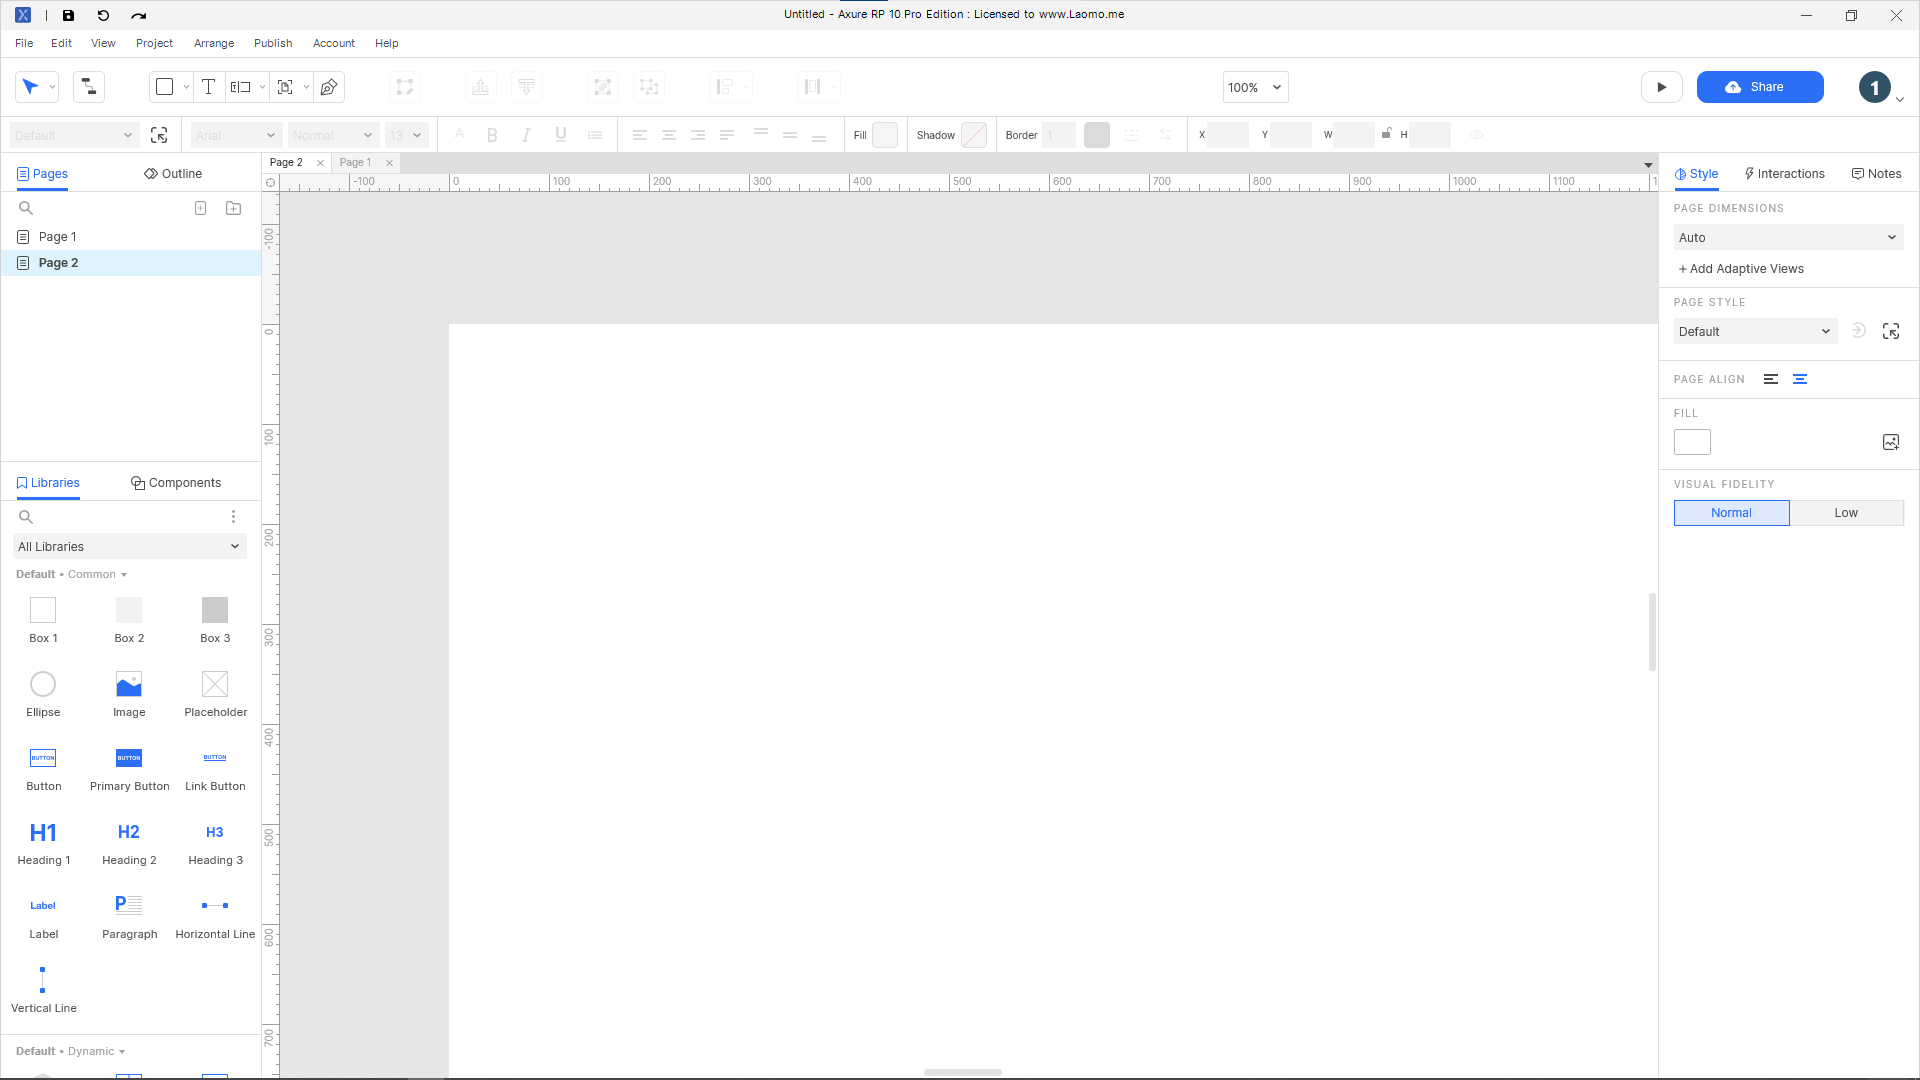
Task: Open the All Libraries dropdown
Action: tap(129, 547)
